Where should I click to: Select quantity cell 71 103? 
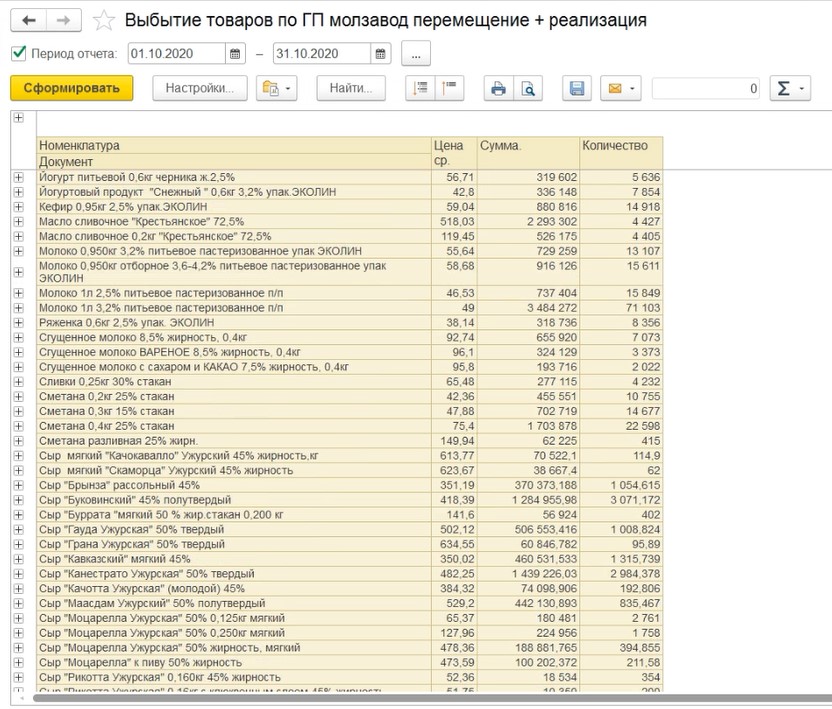click(621, 308)
